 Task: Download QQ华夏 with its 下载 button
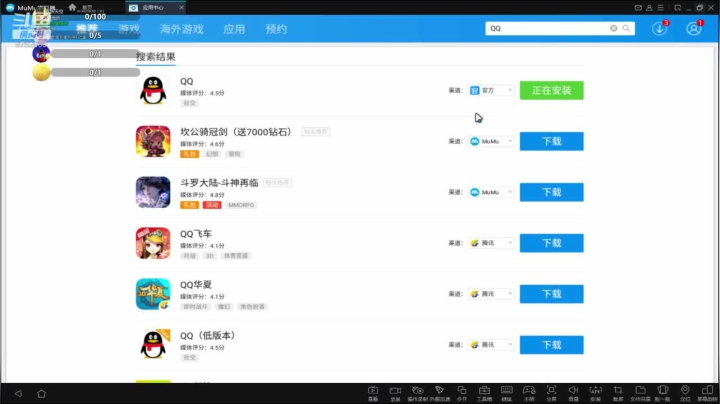pyautogui.click(x=551, y=294)
